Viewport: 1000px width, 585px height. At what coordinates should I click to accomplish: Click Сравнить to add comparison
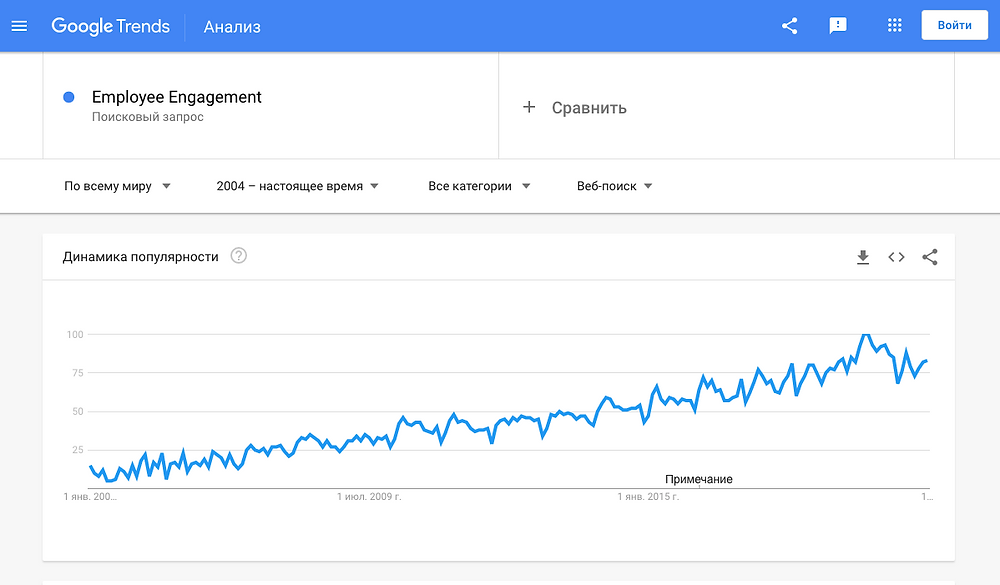(x=589, y=108)
